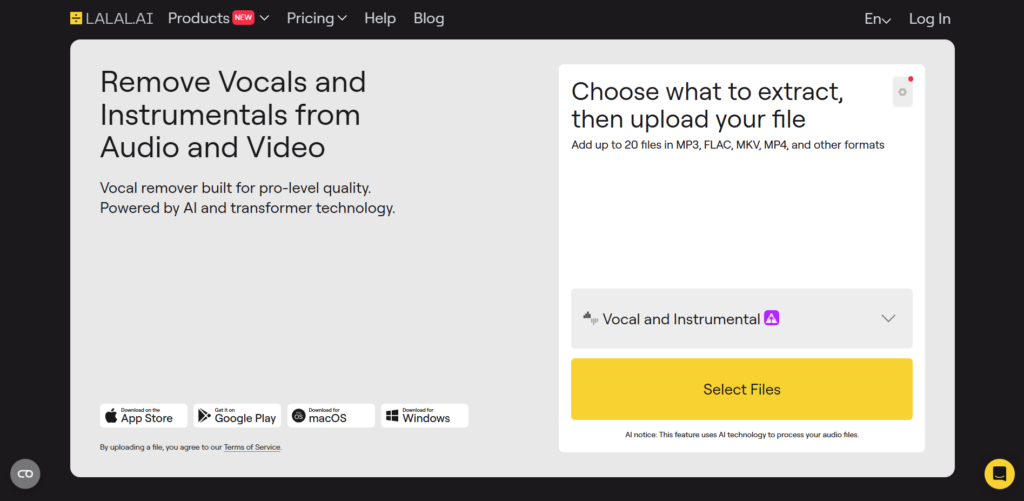Click the red NEW badge next to Products
The height and width of the screenshot is (501, 1024).
244,18
